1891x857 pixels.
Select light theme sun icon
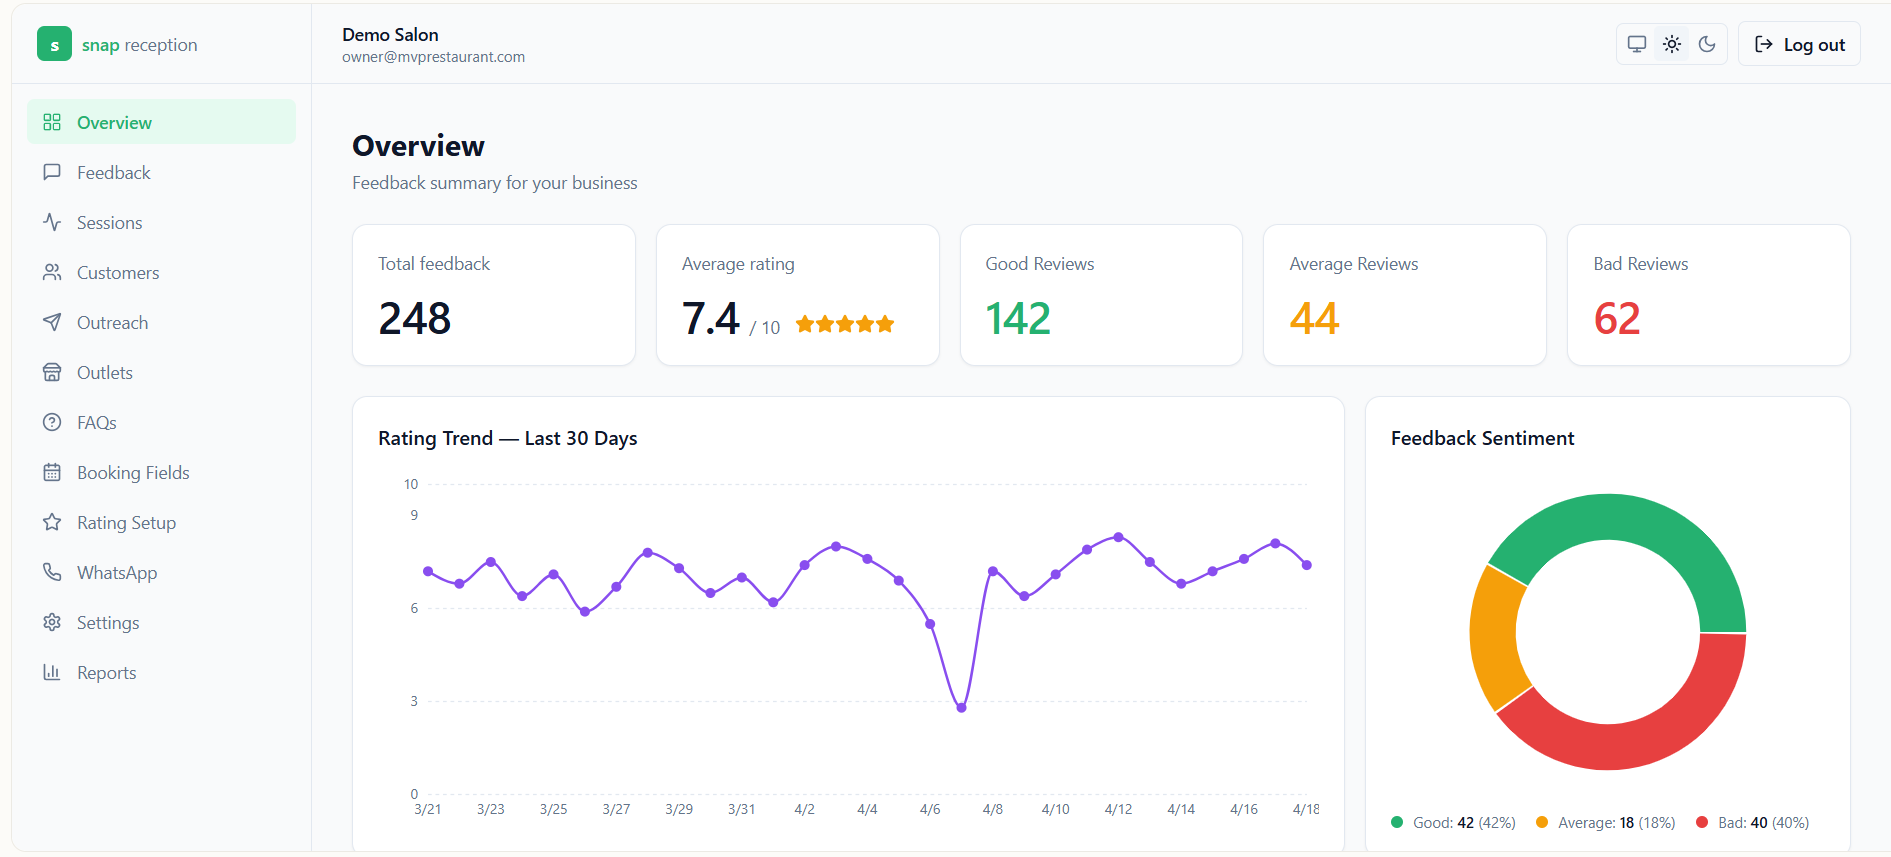pos(1672,44)
